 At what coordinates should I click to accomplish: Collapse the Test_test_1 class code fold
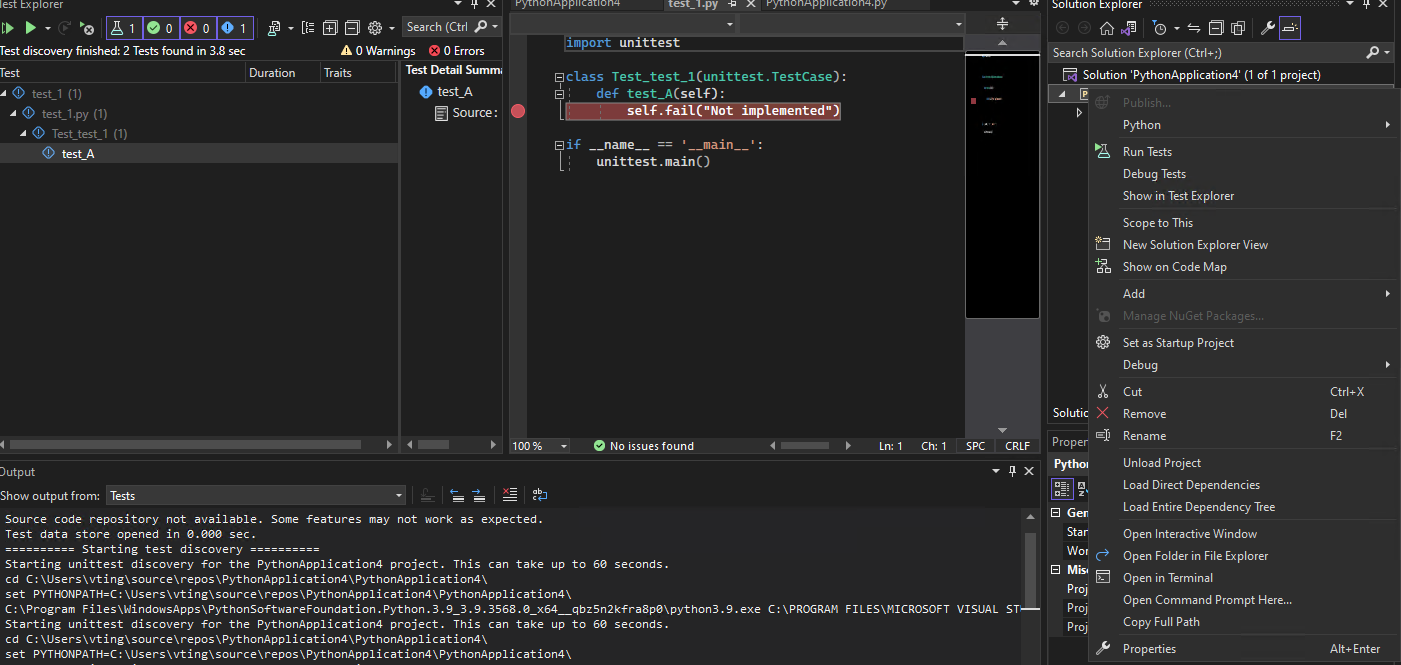(x=560, y=77)
